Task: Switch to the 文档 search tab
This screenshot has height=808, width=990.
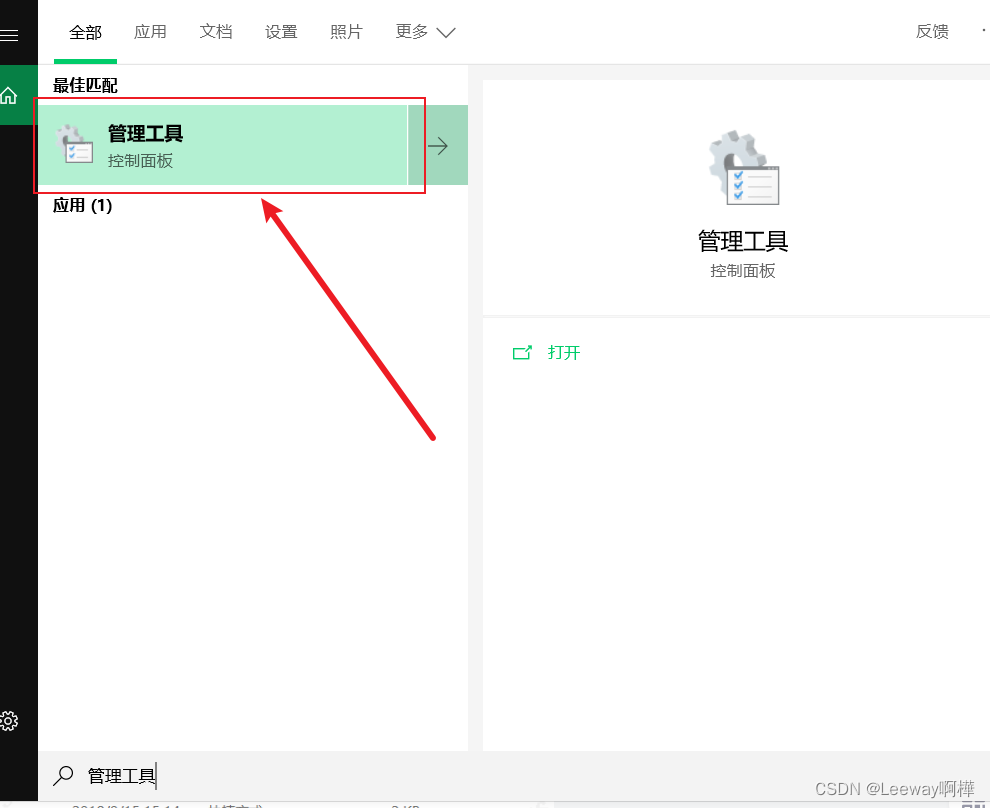Action: (216, 32)
